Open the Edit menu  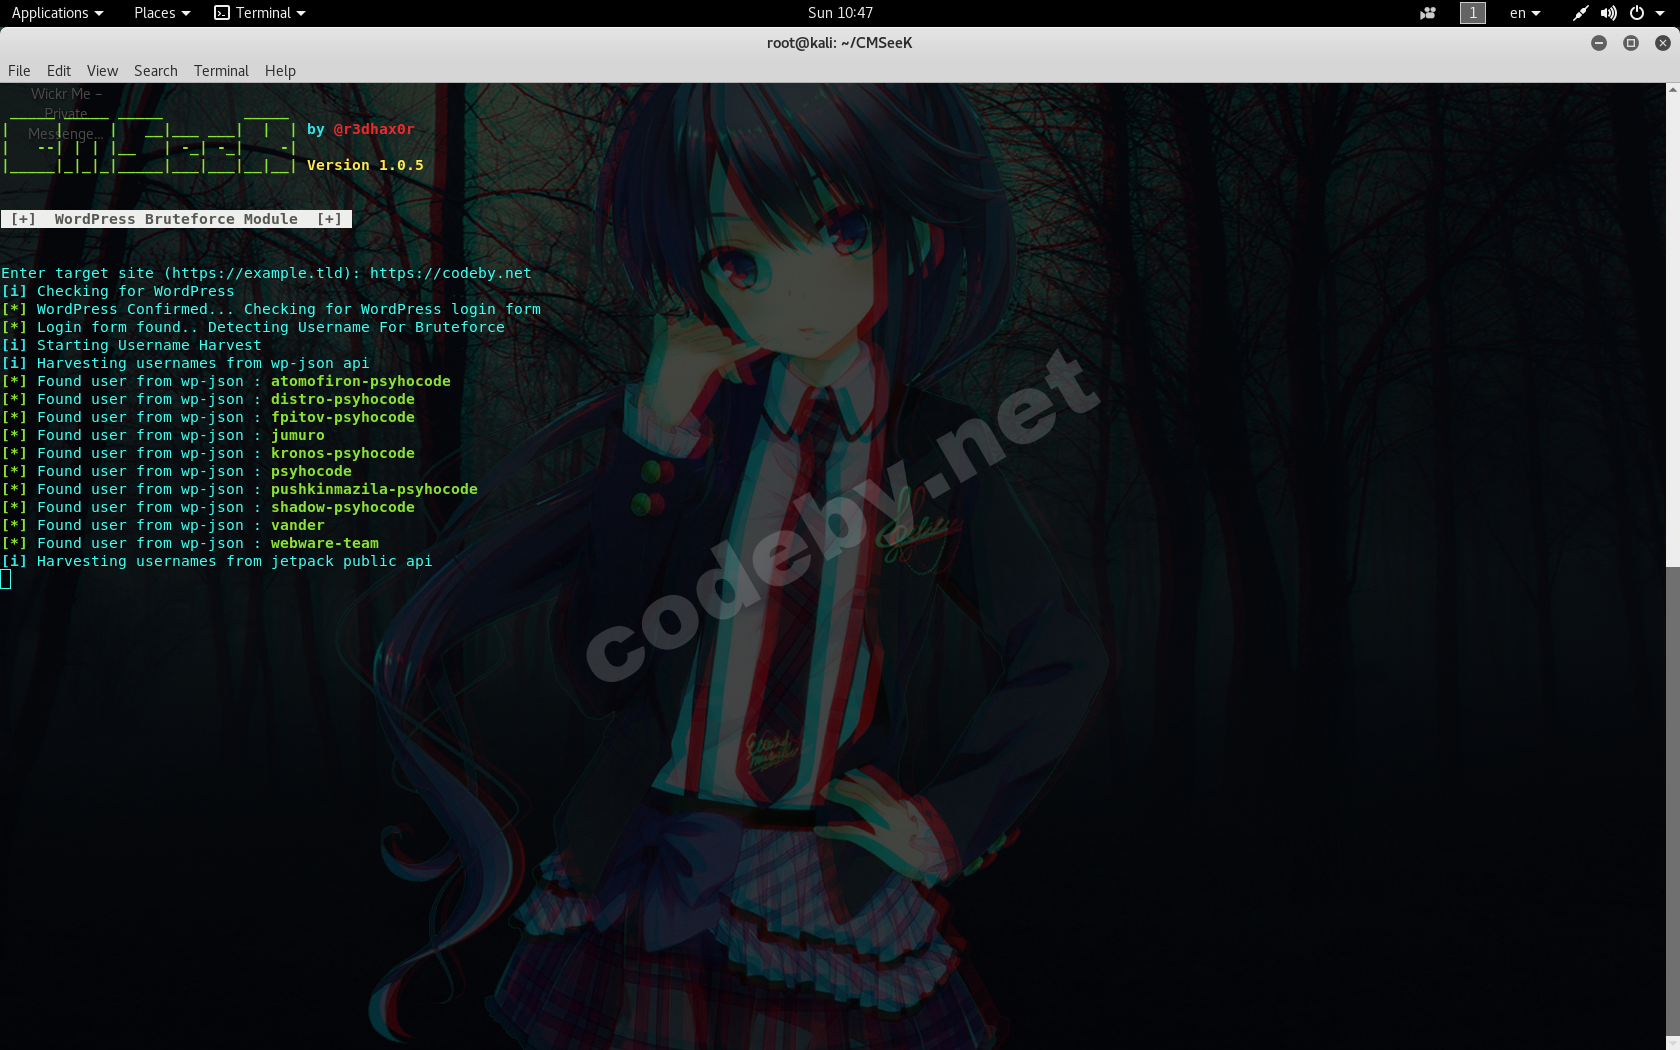click(59, 71)
